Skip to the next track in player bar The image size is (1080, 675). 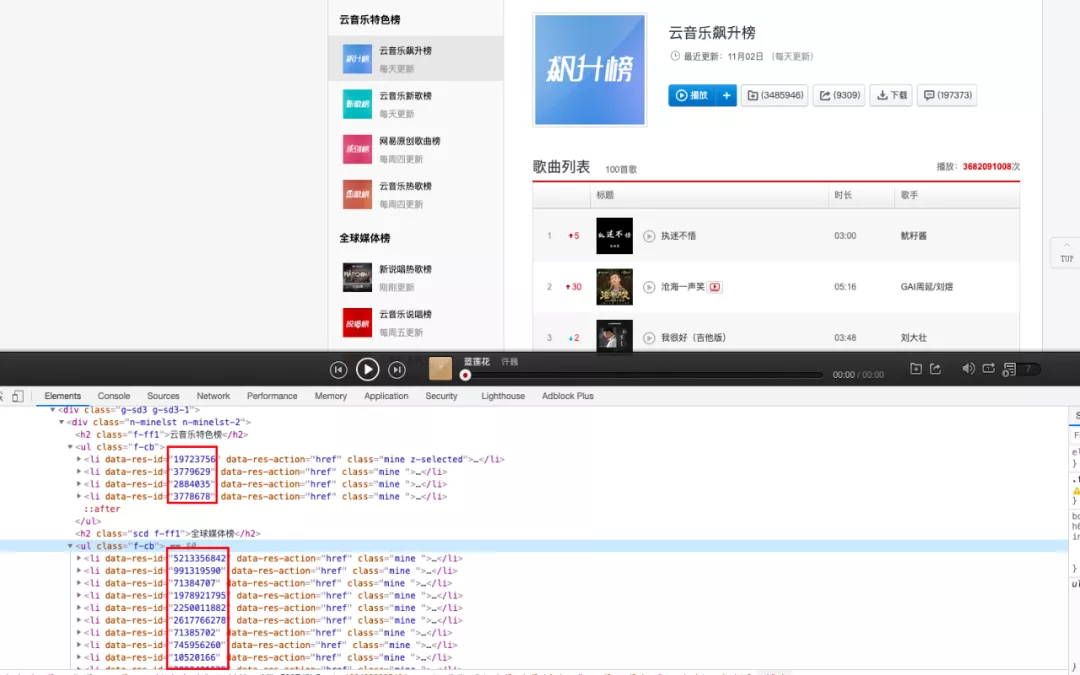397,370
